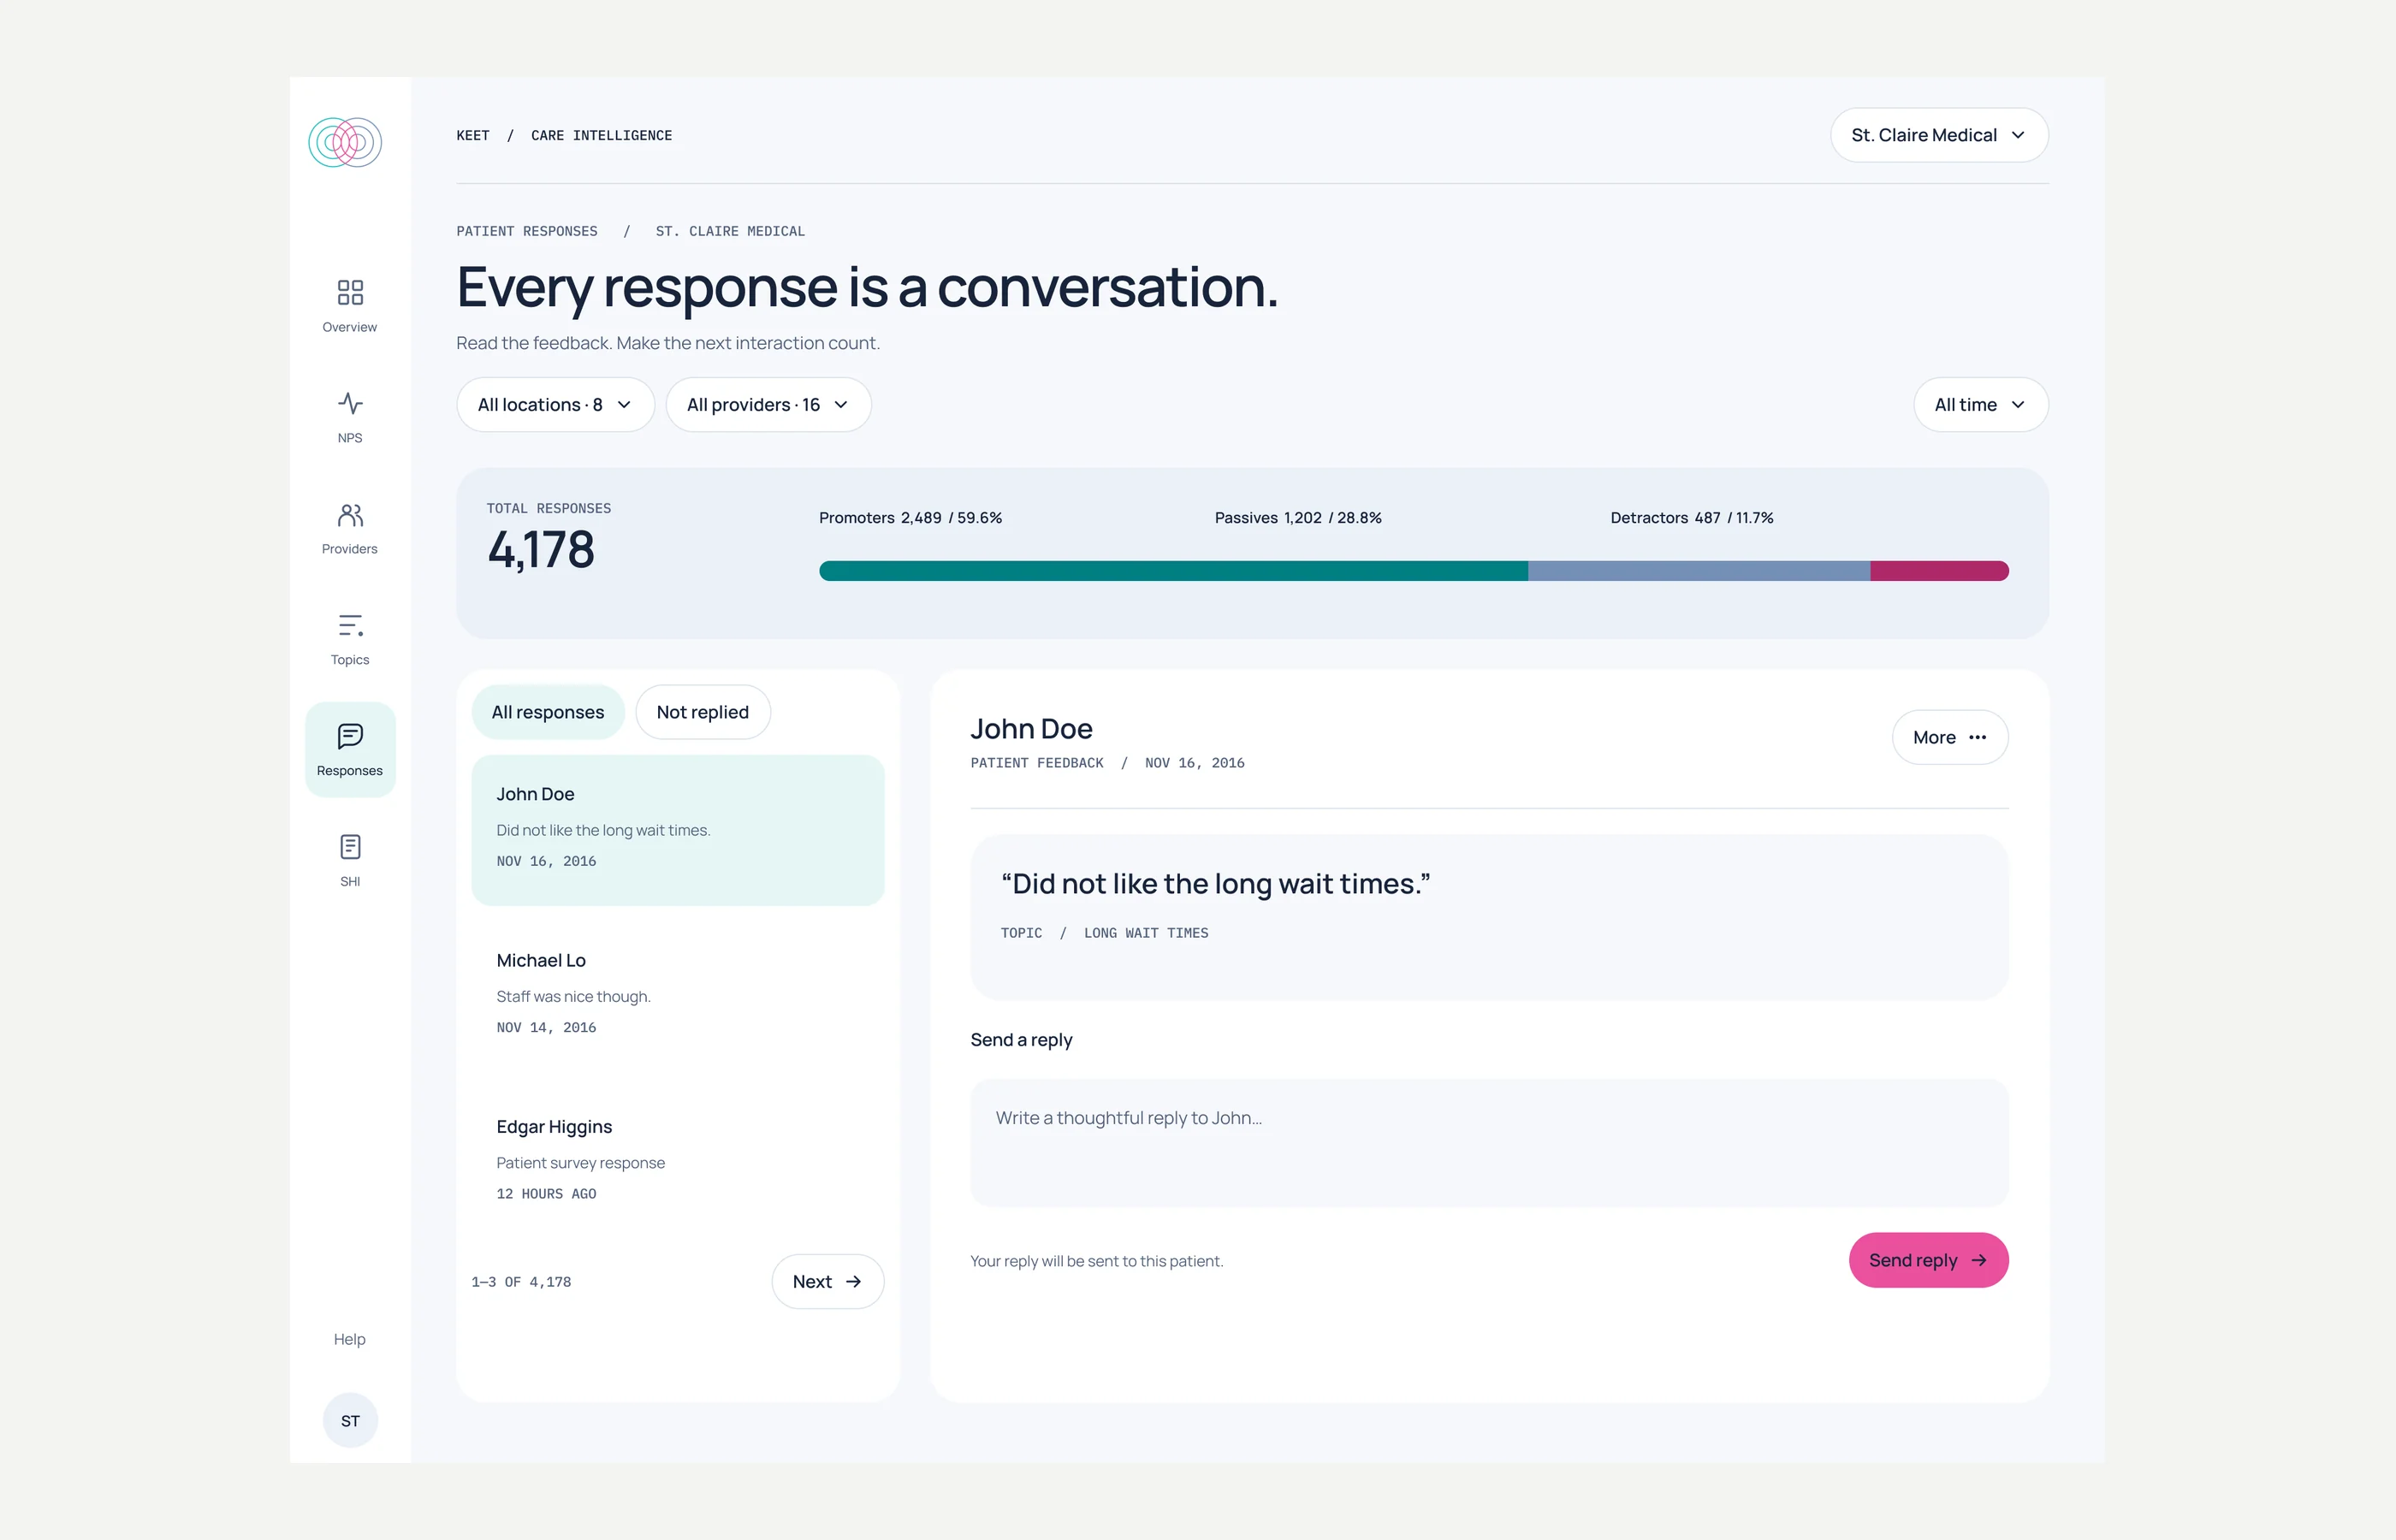Click the John Doe heading in detail panel
This screenshot has width=2396, height=1540.
(x=1031, y=729)
